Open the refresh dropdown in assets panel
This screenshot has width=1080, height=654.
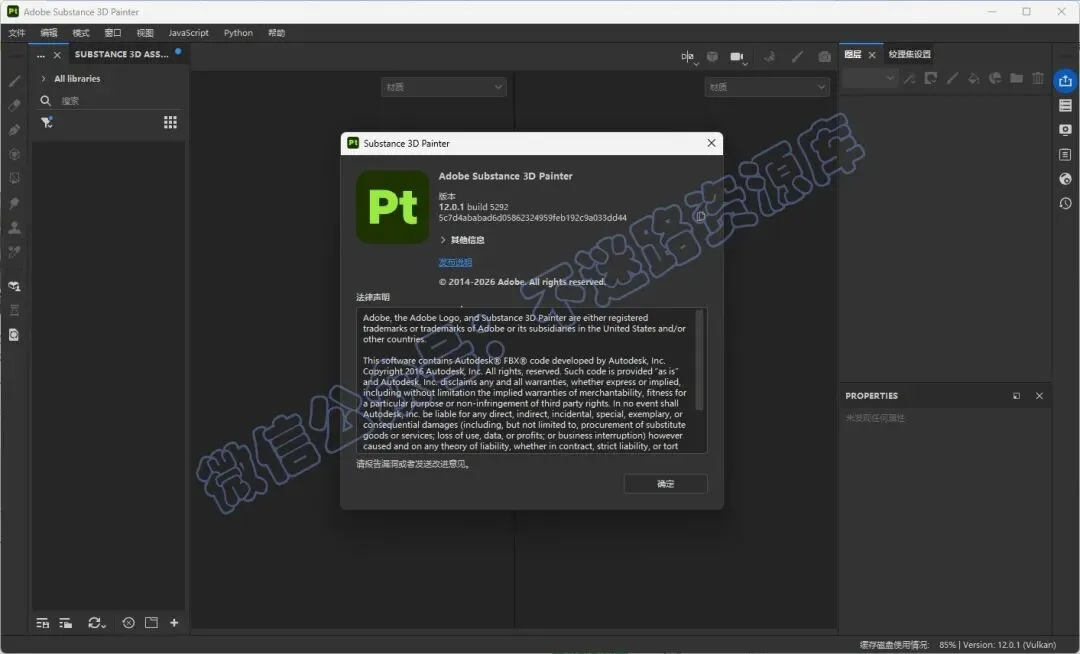point(96,623)
